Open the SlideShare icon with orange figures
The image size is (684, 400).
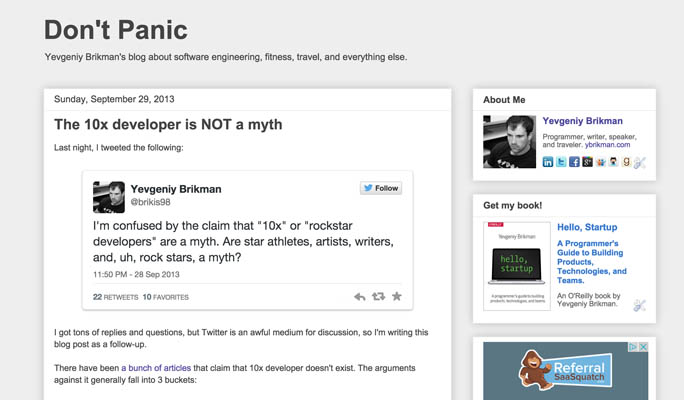pos(600,162)
